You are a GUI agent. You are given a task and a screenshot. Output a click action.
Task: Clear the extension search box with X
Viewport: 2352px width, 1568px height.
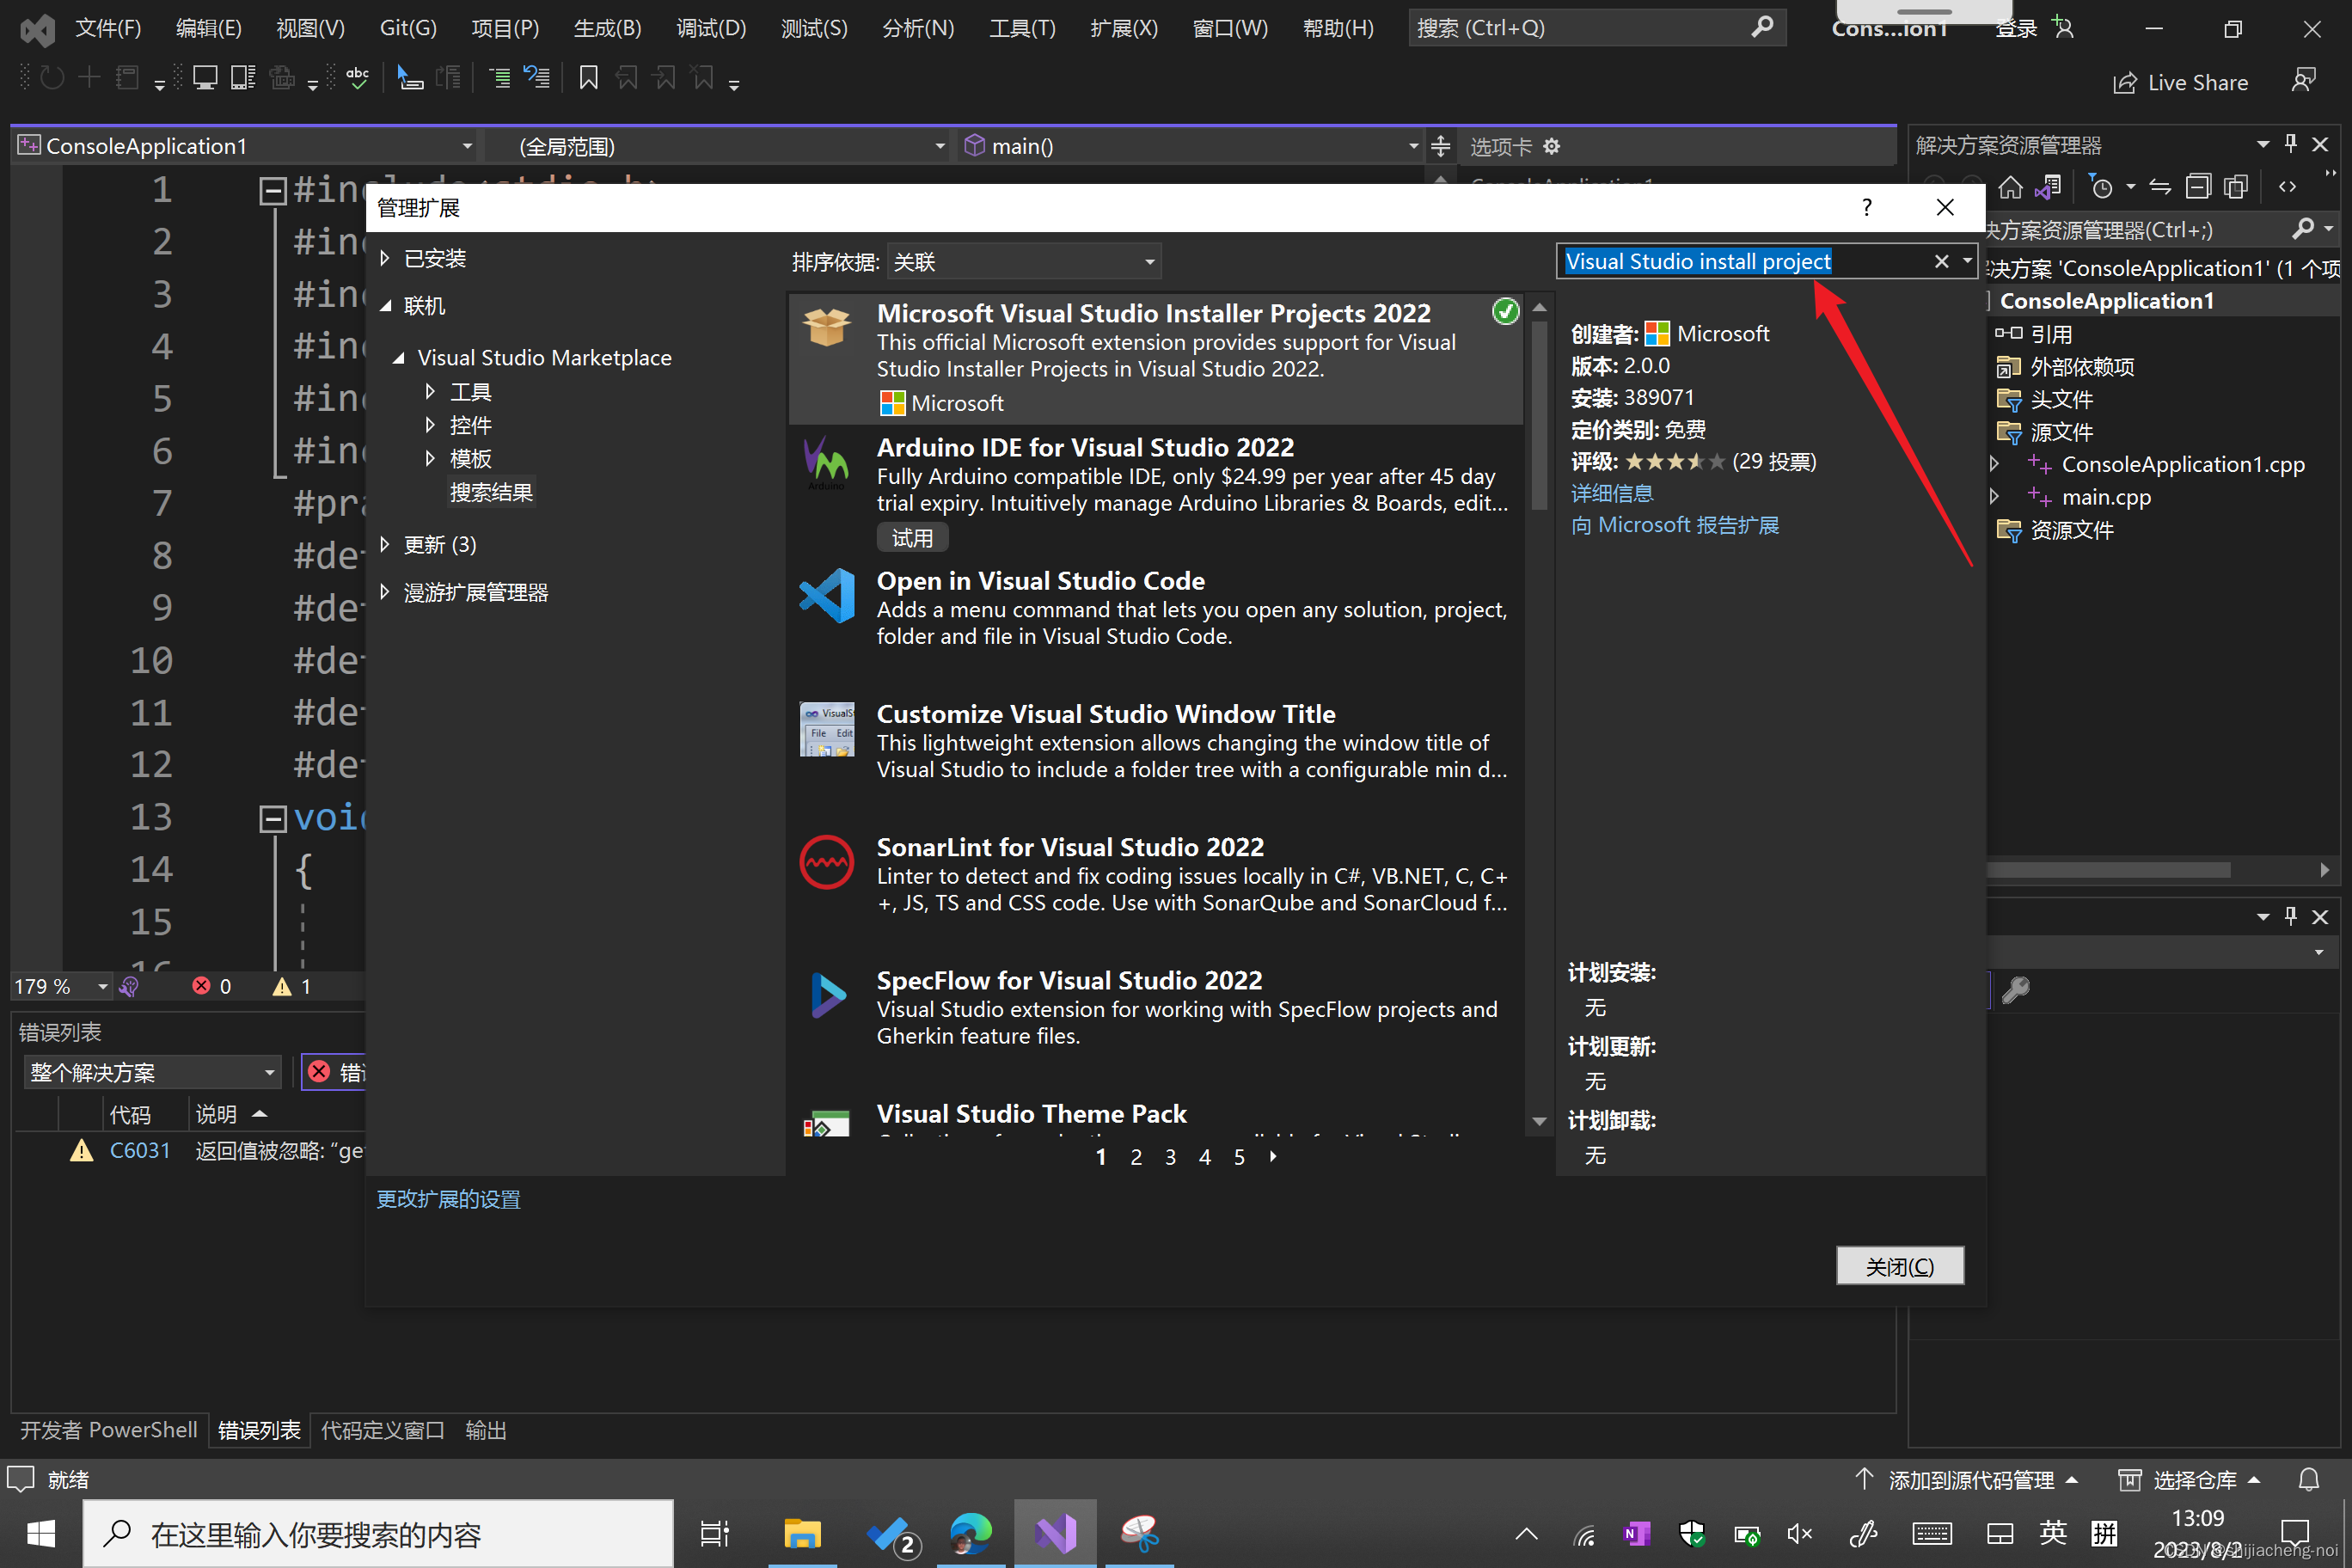pos(1941,261)
